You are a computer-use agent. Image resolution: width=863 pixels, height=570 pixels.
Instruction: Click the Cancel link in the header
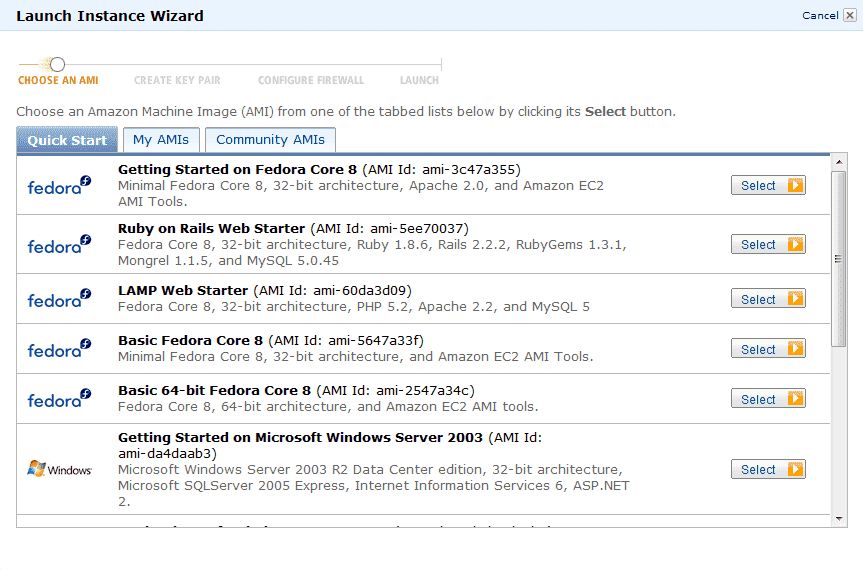[820, 15]
